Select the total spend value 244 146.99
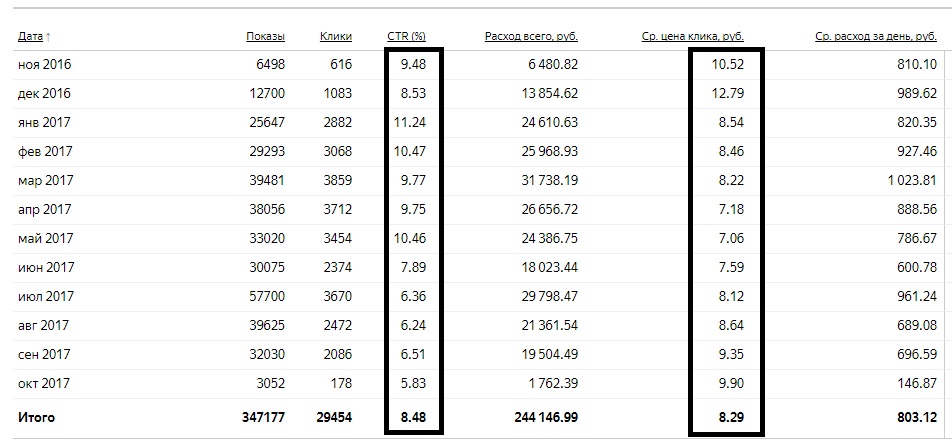The width and height of the screenshot is (952, 445). pyautogui.click(x=541, y=418)
